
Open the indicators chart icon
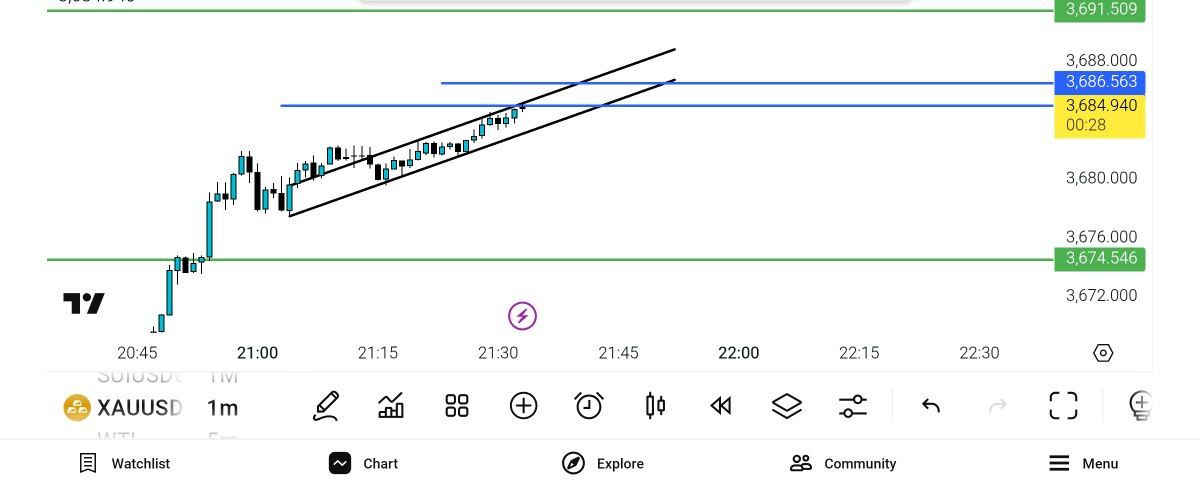pyautogui.click(x=391, y=405)
